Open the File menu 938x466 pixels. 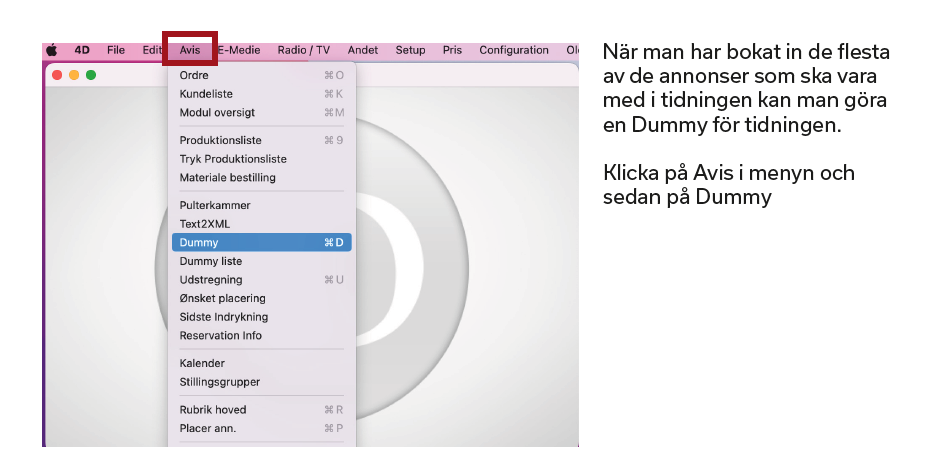116,50
